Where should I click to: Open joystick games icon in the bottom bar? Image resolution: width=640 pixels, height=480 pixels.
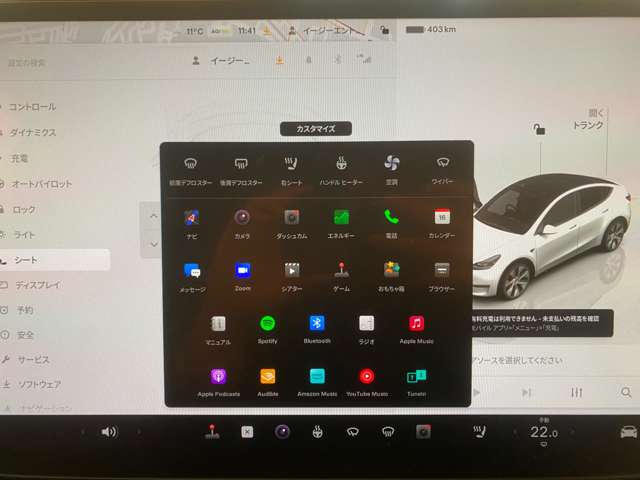211,431
